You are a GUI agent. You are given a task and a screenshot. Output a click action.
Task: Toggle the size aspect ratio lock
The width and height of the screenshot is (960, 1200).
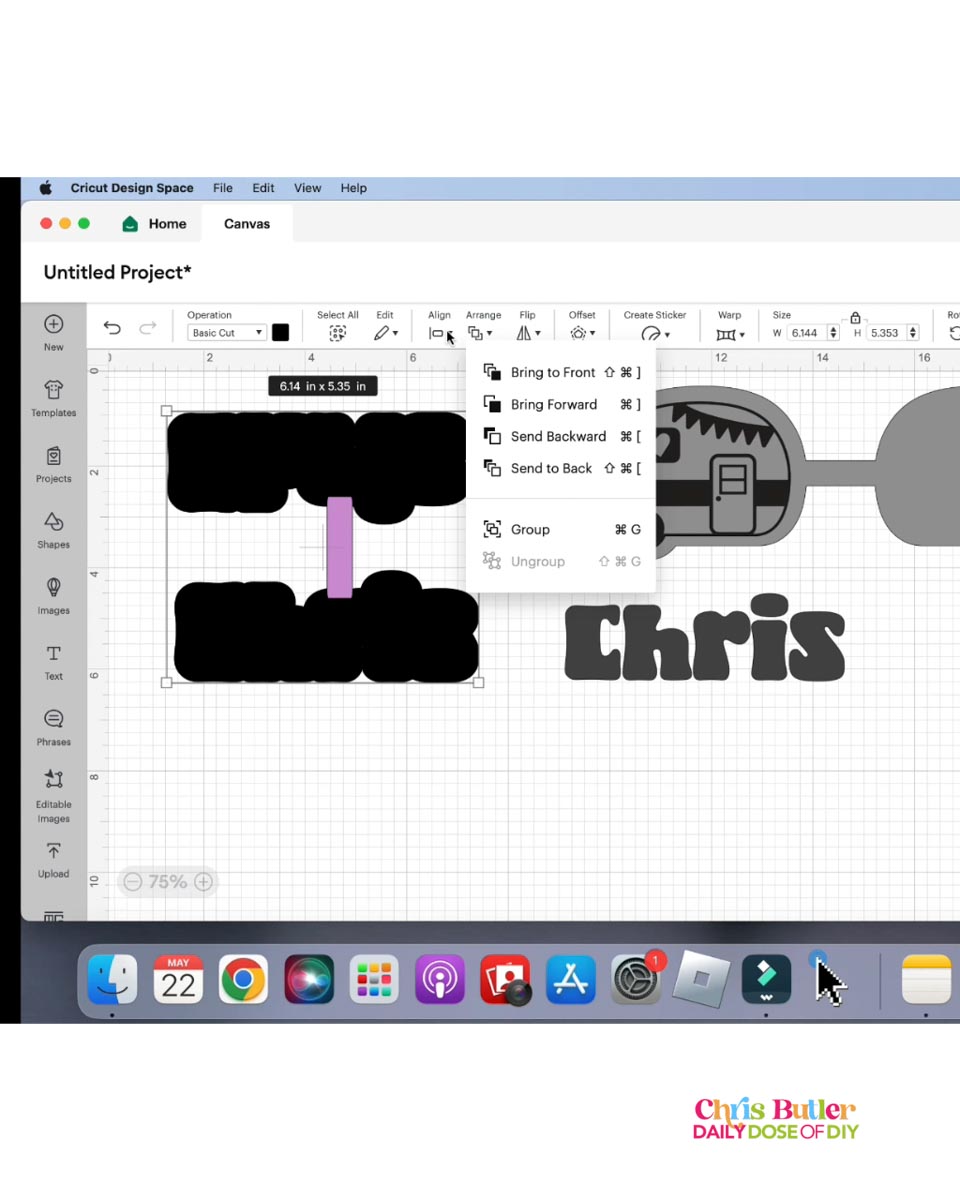pyautogui.click(x=855, y=318)
